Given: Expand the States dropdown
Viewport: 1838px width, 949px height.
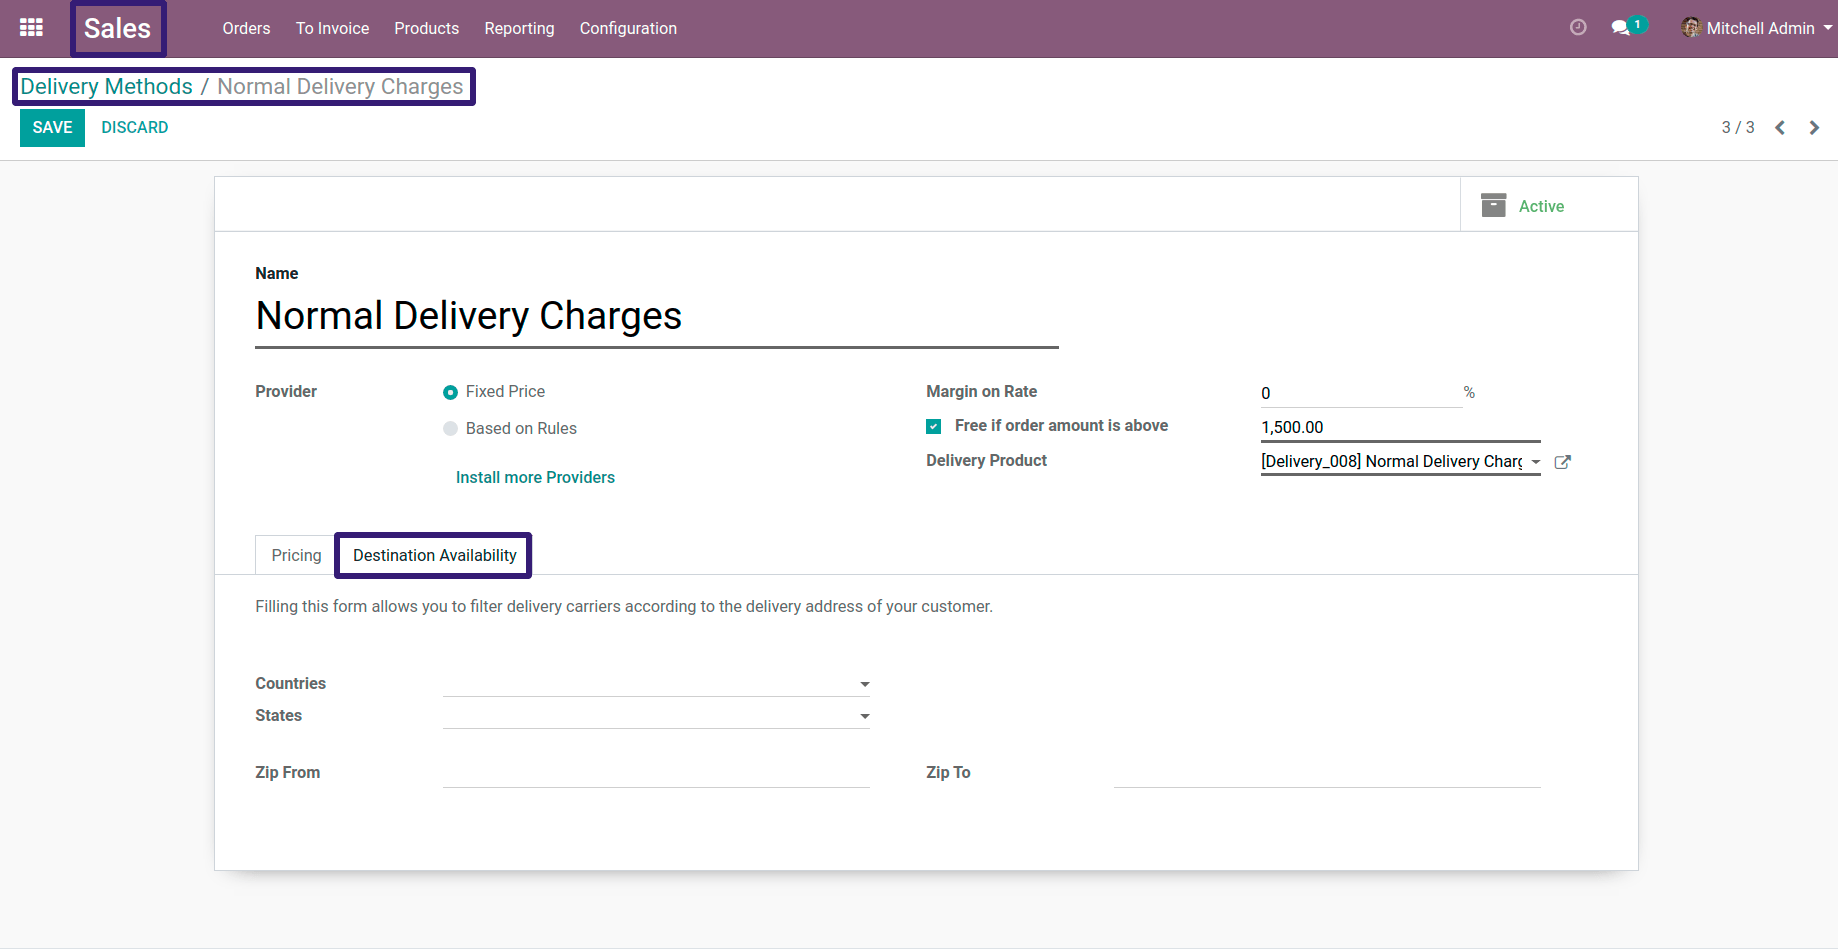Looking at the screenshot, I should pyautogui.click(x=865, y=716).
